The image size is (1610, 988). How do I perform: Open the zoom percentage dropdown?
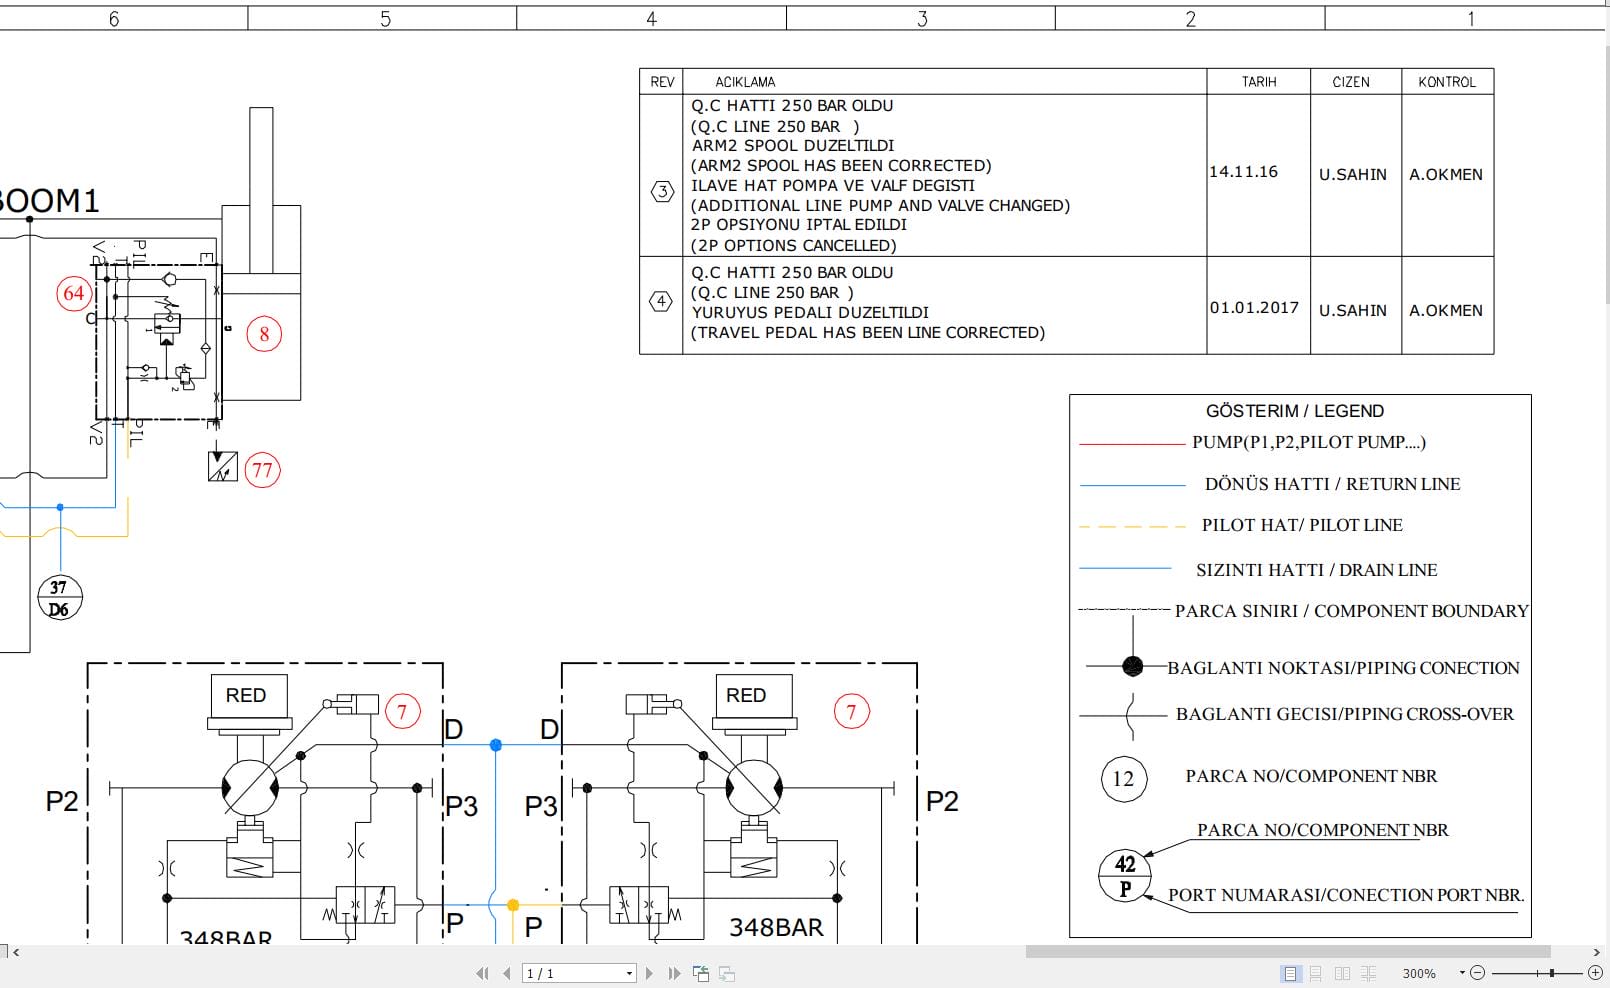(x=1462, y=973)
